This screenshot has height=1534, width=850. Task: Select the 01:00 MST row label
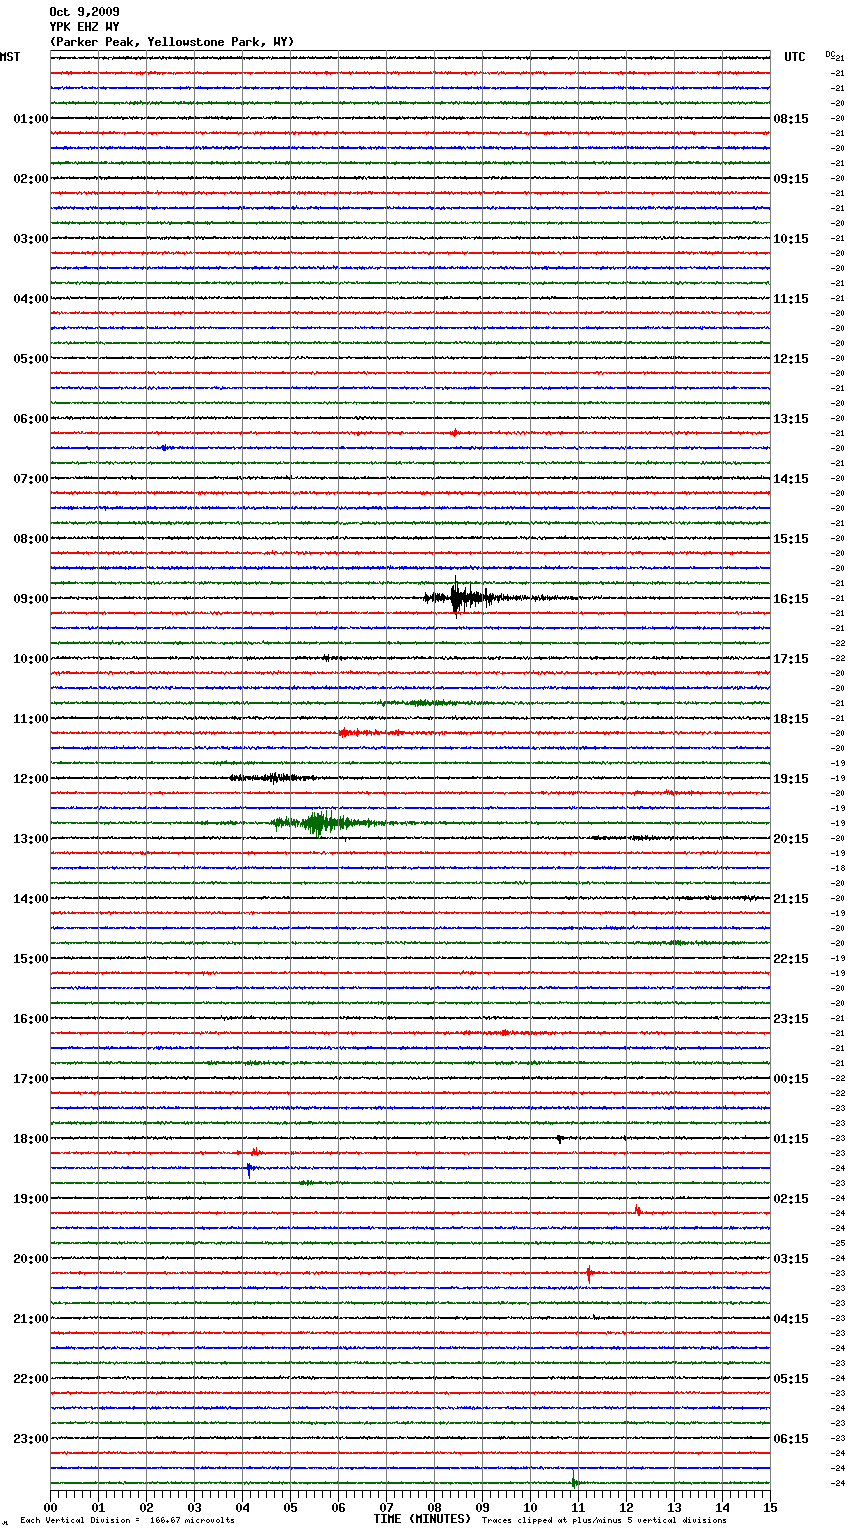[31, 119]
